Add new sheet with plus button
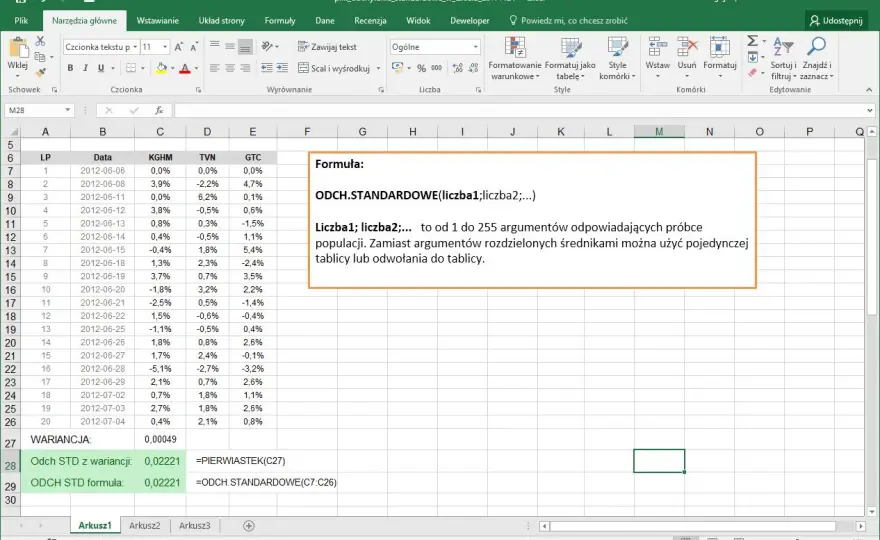Image resolution: width=880 pixels, height=540 pixels. tap(249, 525)
